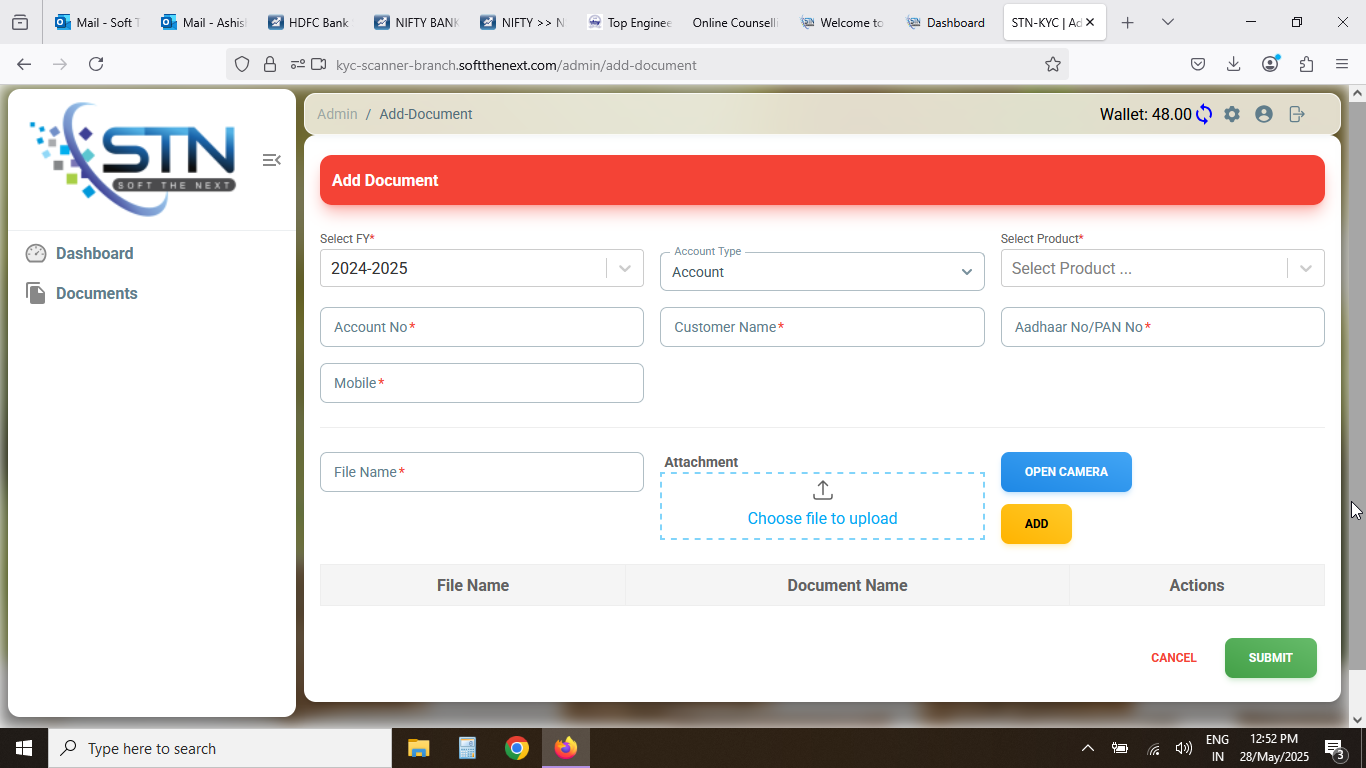Viewport: 1366px width, 768px height.
Task: Open the Select Product dropdown
Action: (x=1162, y=268)
